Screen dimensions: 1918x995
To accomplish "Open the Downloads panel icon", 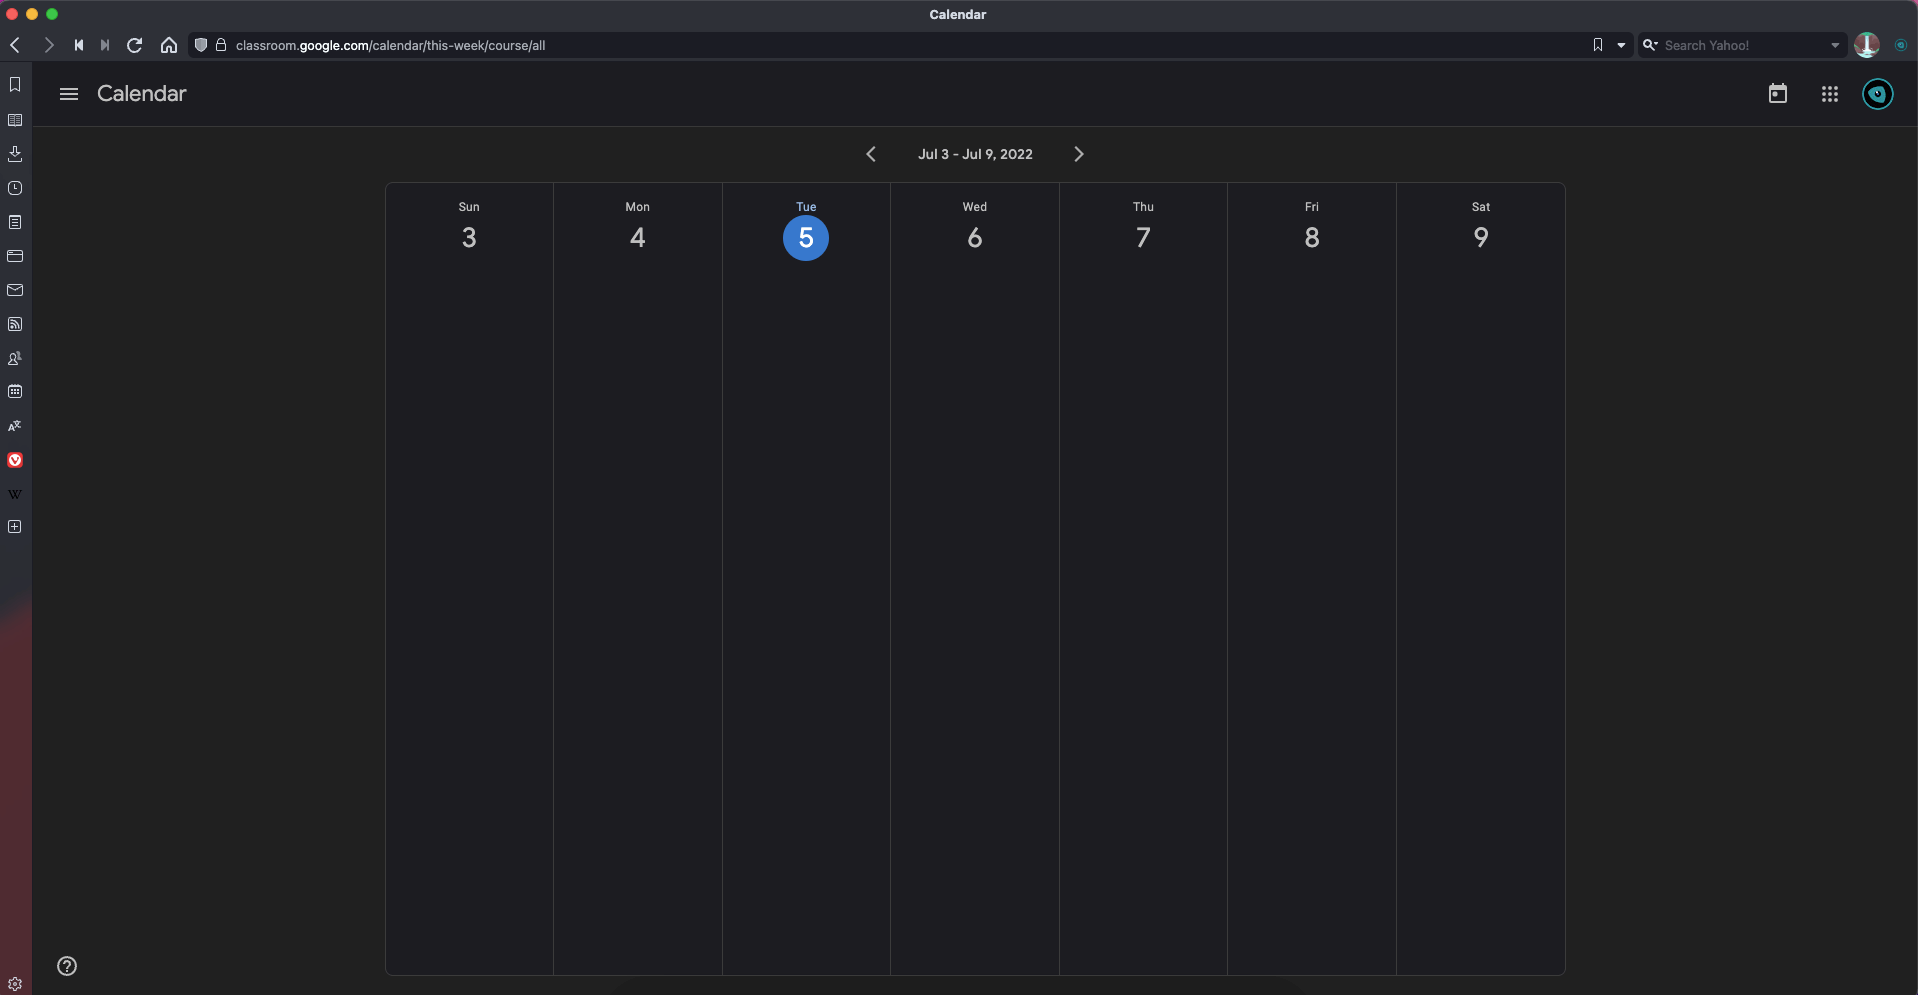I will coord(15,154).
